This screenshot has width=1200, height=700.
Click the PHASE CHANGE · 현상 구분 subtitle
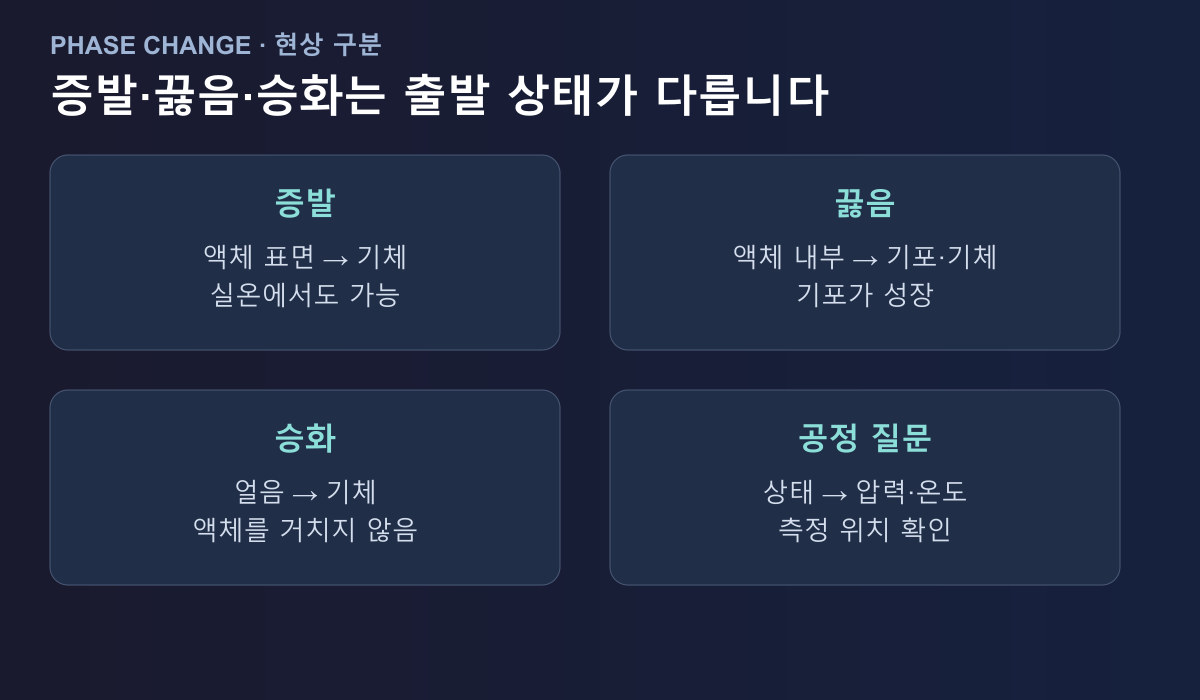216,45
